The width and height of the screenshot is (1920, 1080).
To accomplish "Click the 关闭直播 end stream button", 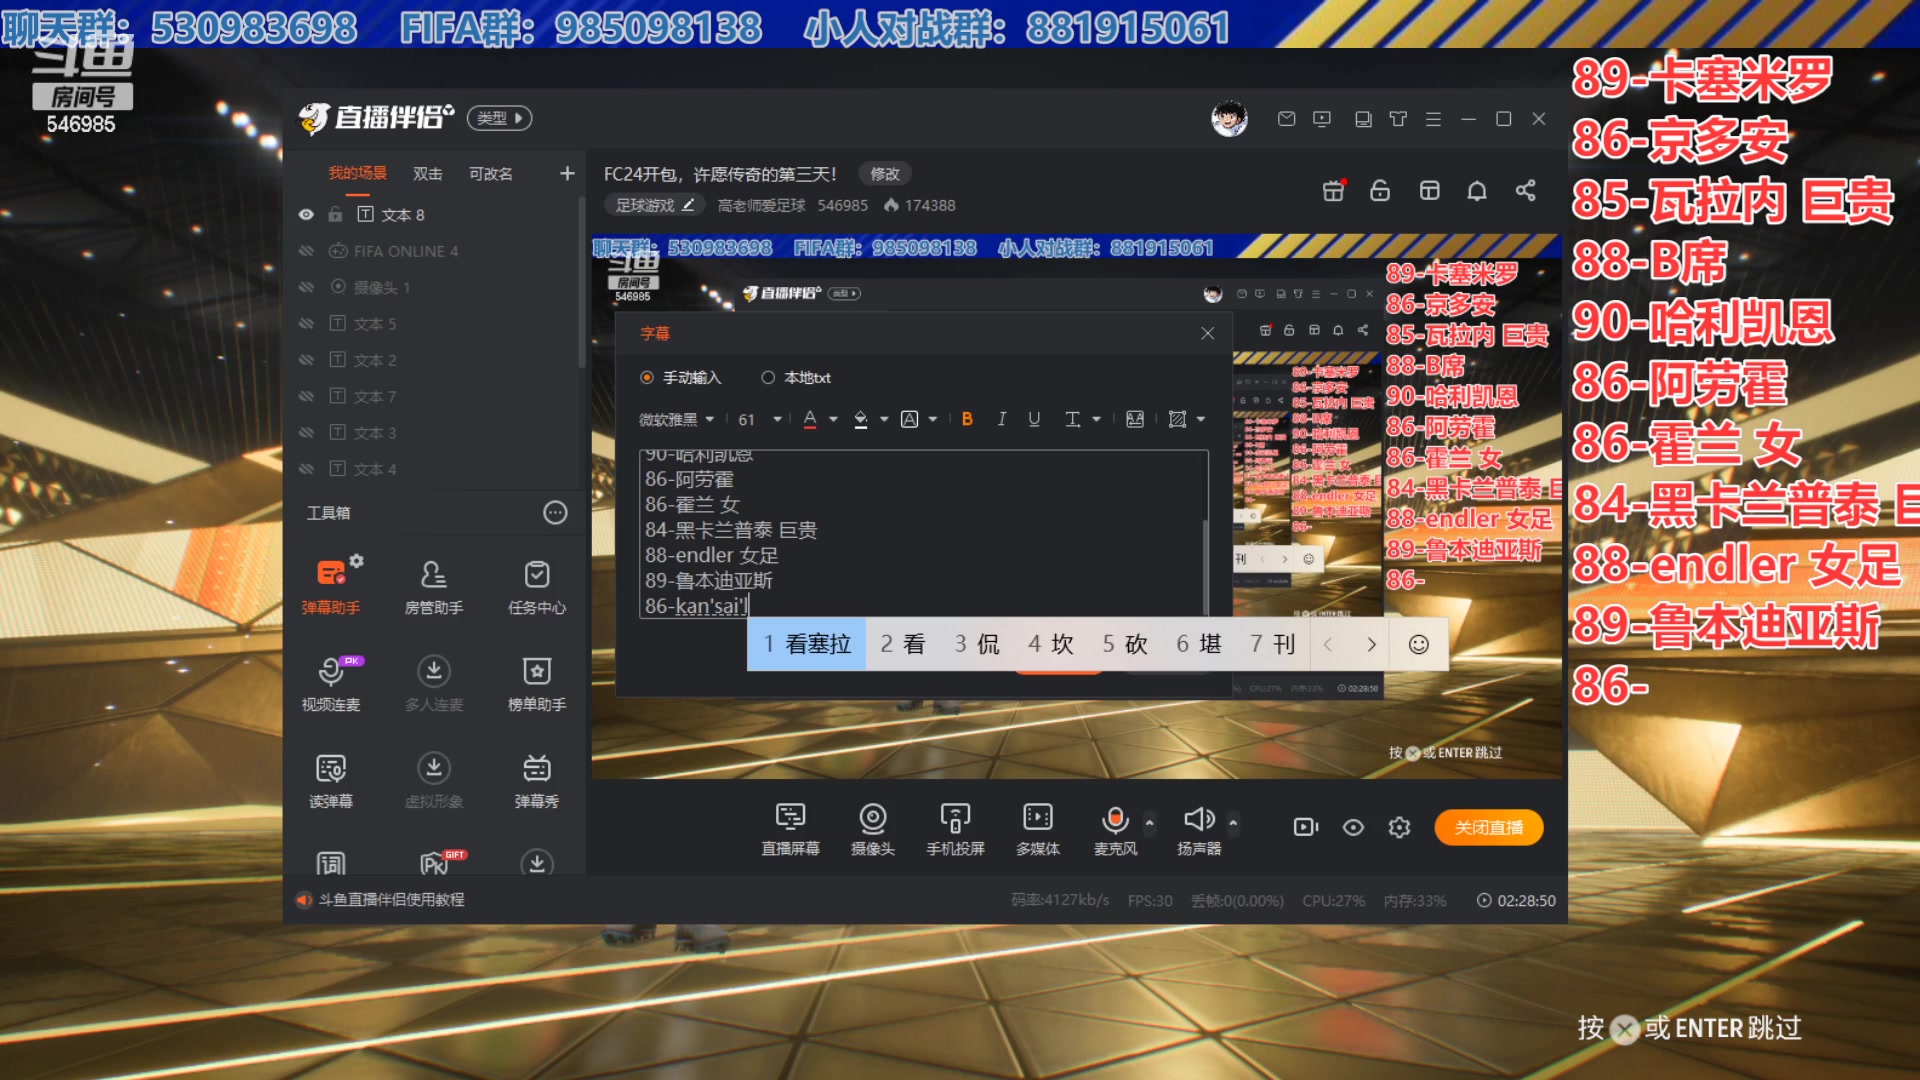I will 1489,827.
